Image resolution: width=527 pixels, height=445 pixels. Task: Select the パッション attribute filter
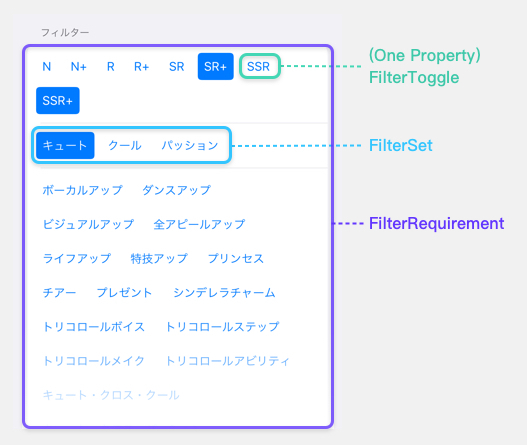pyautogui.click(x=190, y=146)
